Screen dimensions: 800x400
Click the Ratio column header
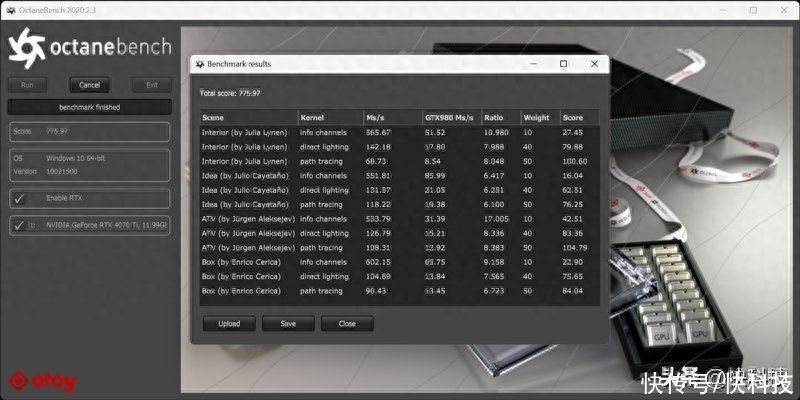point(501,117)
